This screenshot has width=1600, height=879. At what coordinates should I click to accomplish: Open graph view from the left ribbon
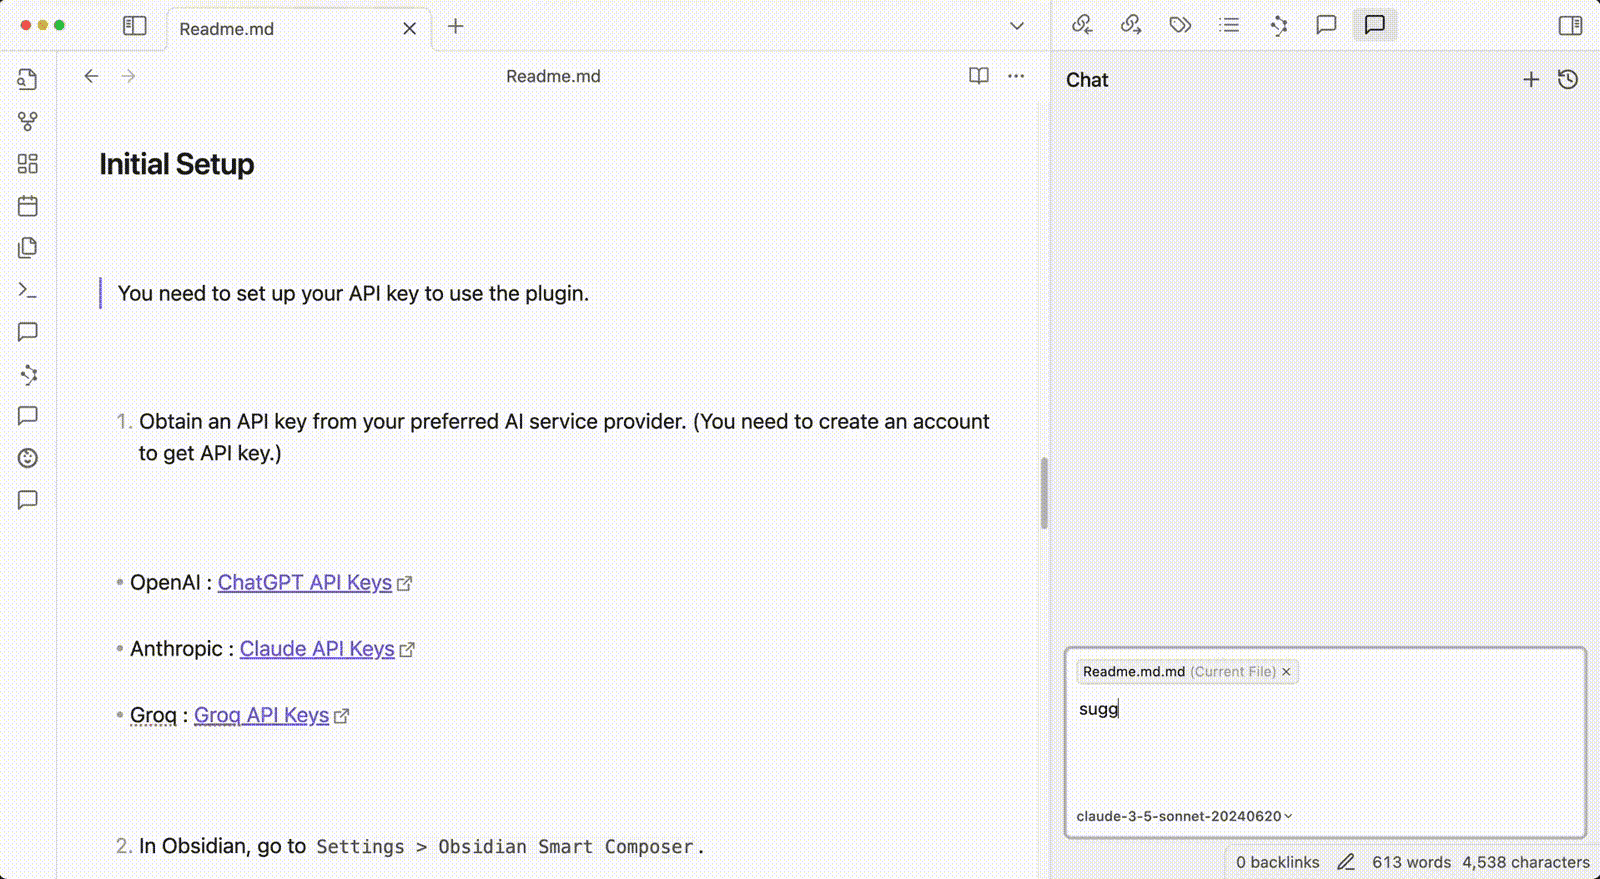pyautogui.click(x=28, y=121)
